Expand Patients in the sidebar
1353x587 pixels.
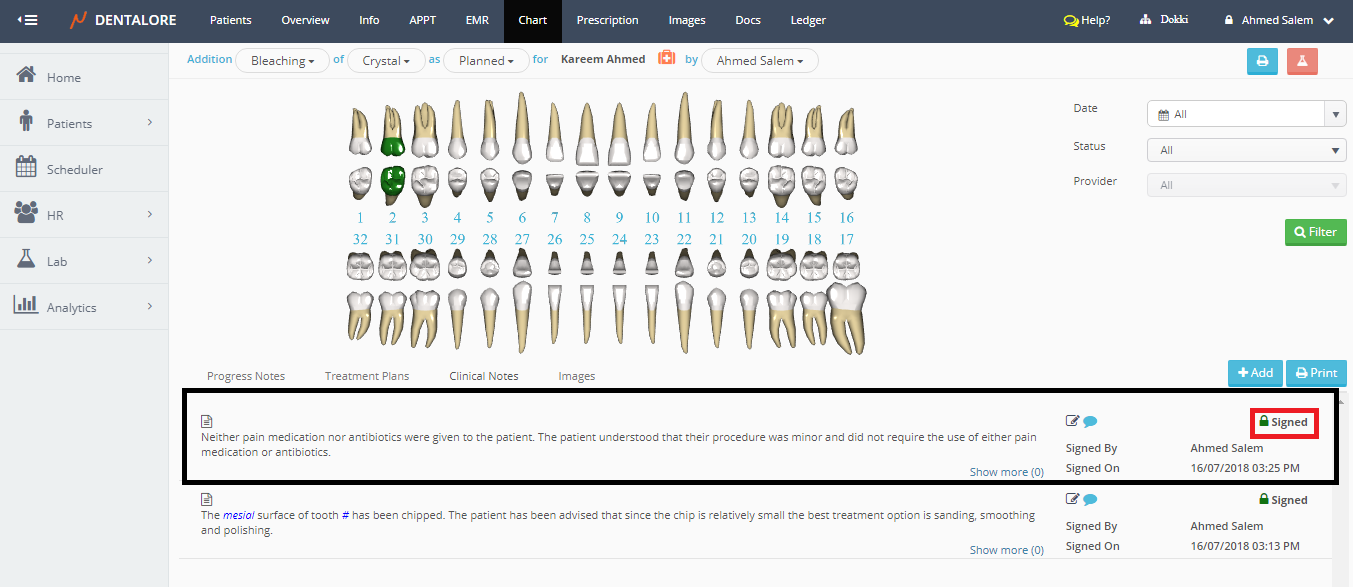(x=84, y=123)
